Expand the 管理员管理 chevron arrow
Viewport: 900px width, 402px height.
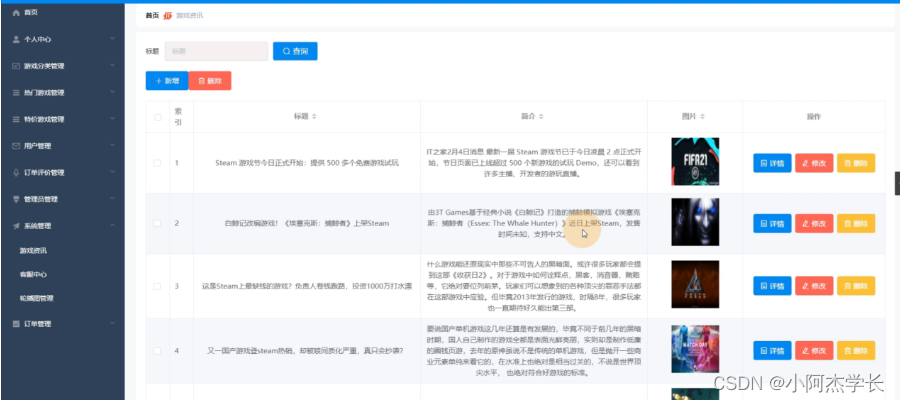tap(112, 199)
